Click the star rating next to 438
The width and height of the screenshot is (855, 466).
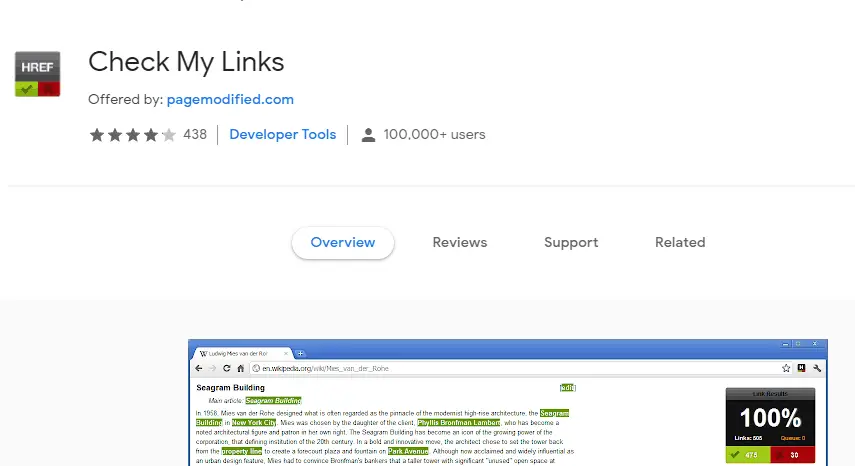pos(133,135)
